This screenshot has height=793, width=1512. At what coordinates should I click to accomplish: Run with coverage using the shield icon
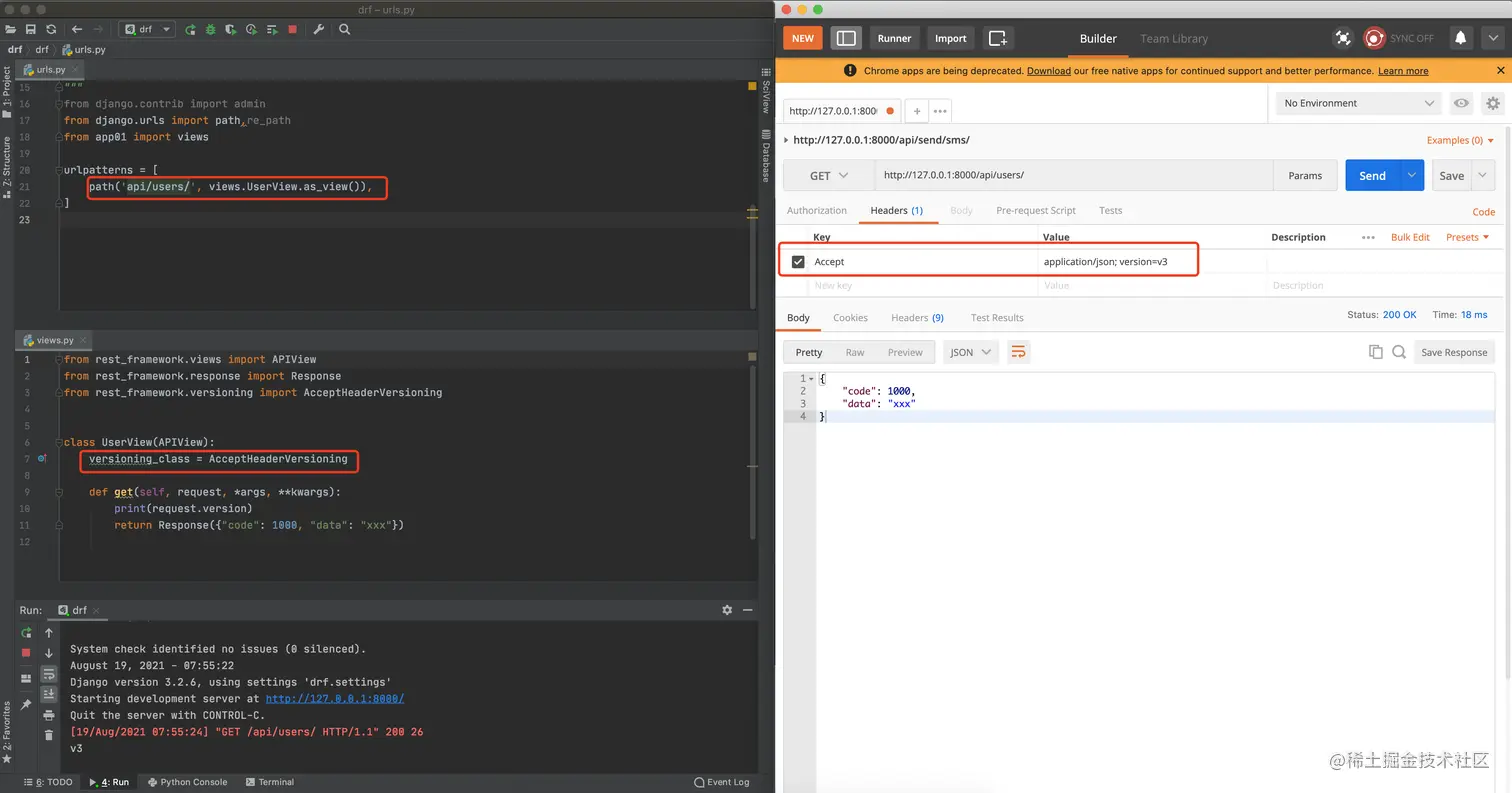(x=231, y=30)
